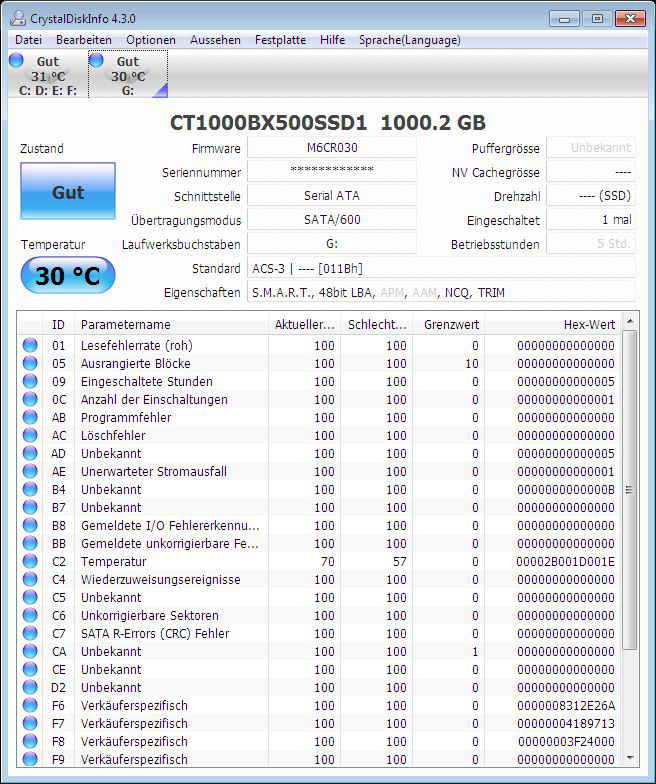656x784 pixels.
Task: Click the Aktueller... column header
Action: pos(304,324)
